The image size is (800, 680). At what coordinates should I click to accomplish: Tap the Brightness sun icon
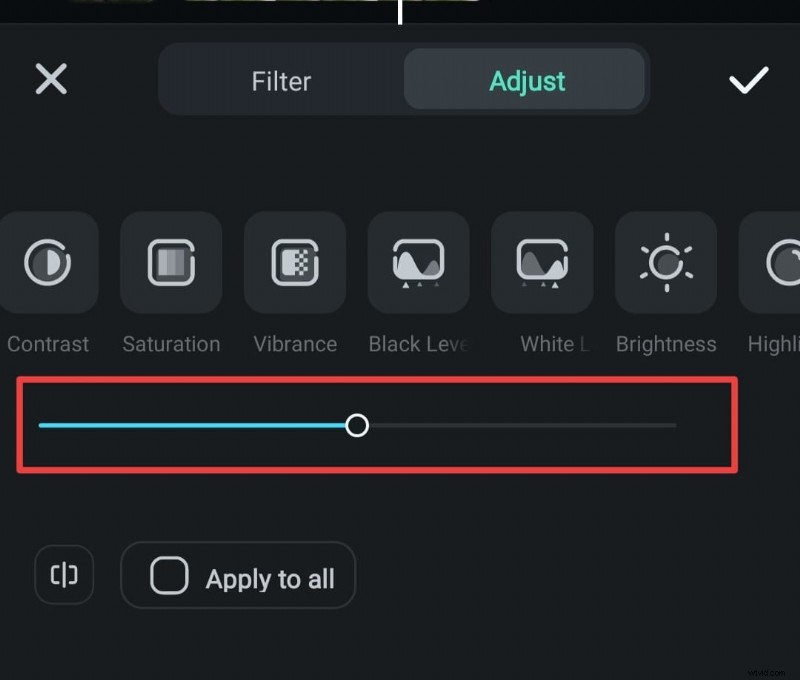pyautogui.click(x=666, y=263)
